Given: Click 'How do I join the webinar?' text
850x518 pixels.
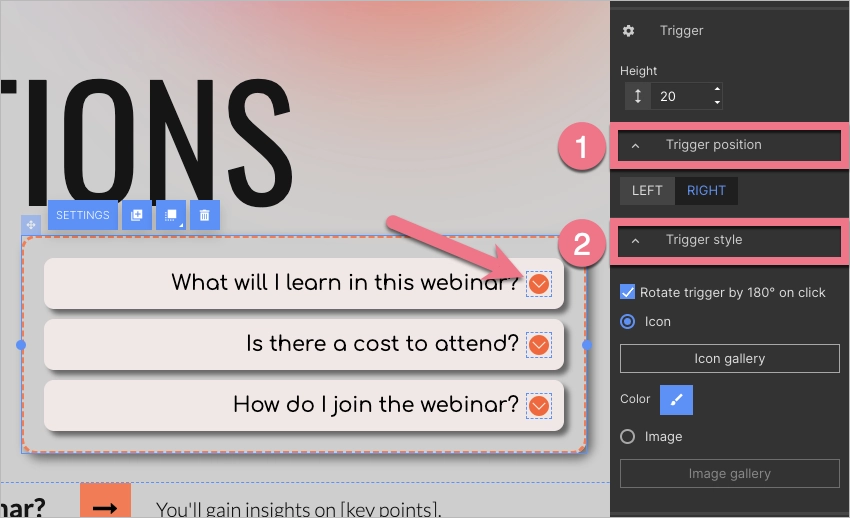Looking at the screenshot, I should pyautogui.click(x=376, y=405).
